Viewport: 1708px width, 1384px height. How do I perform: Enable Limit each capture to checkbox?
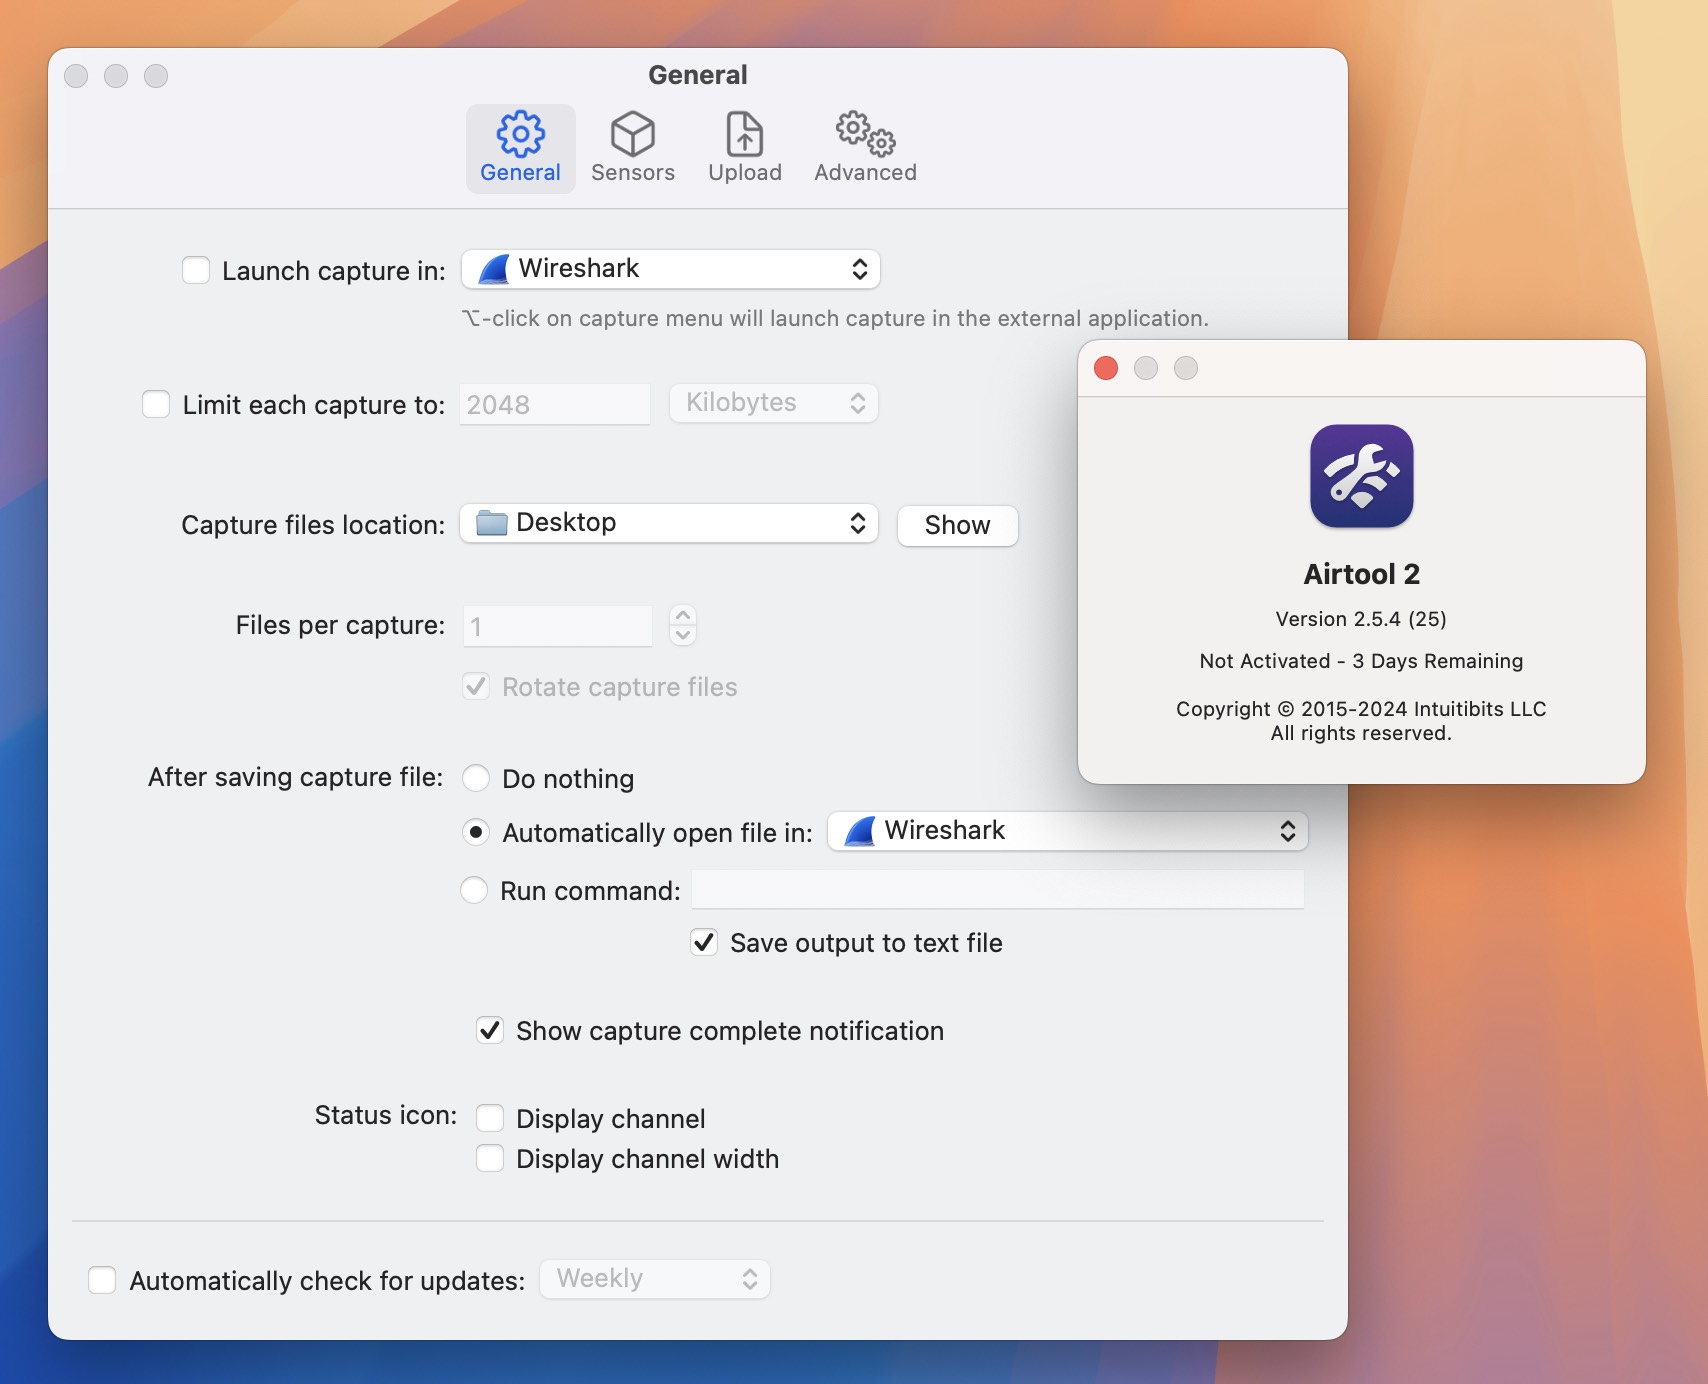click(x=156, y=404)
